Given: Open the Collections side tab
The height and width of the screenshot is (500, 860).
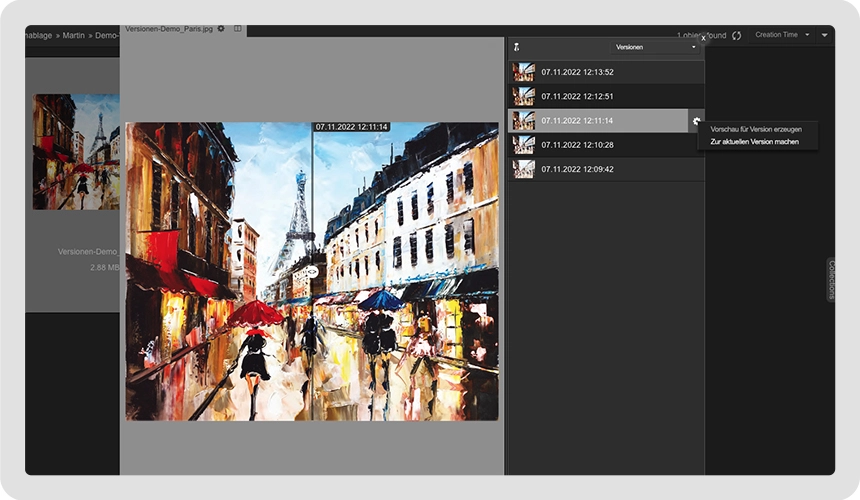Looking at the screenshot, I should pyautogui.click(x=830, y=280).
